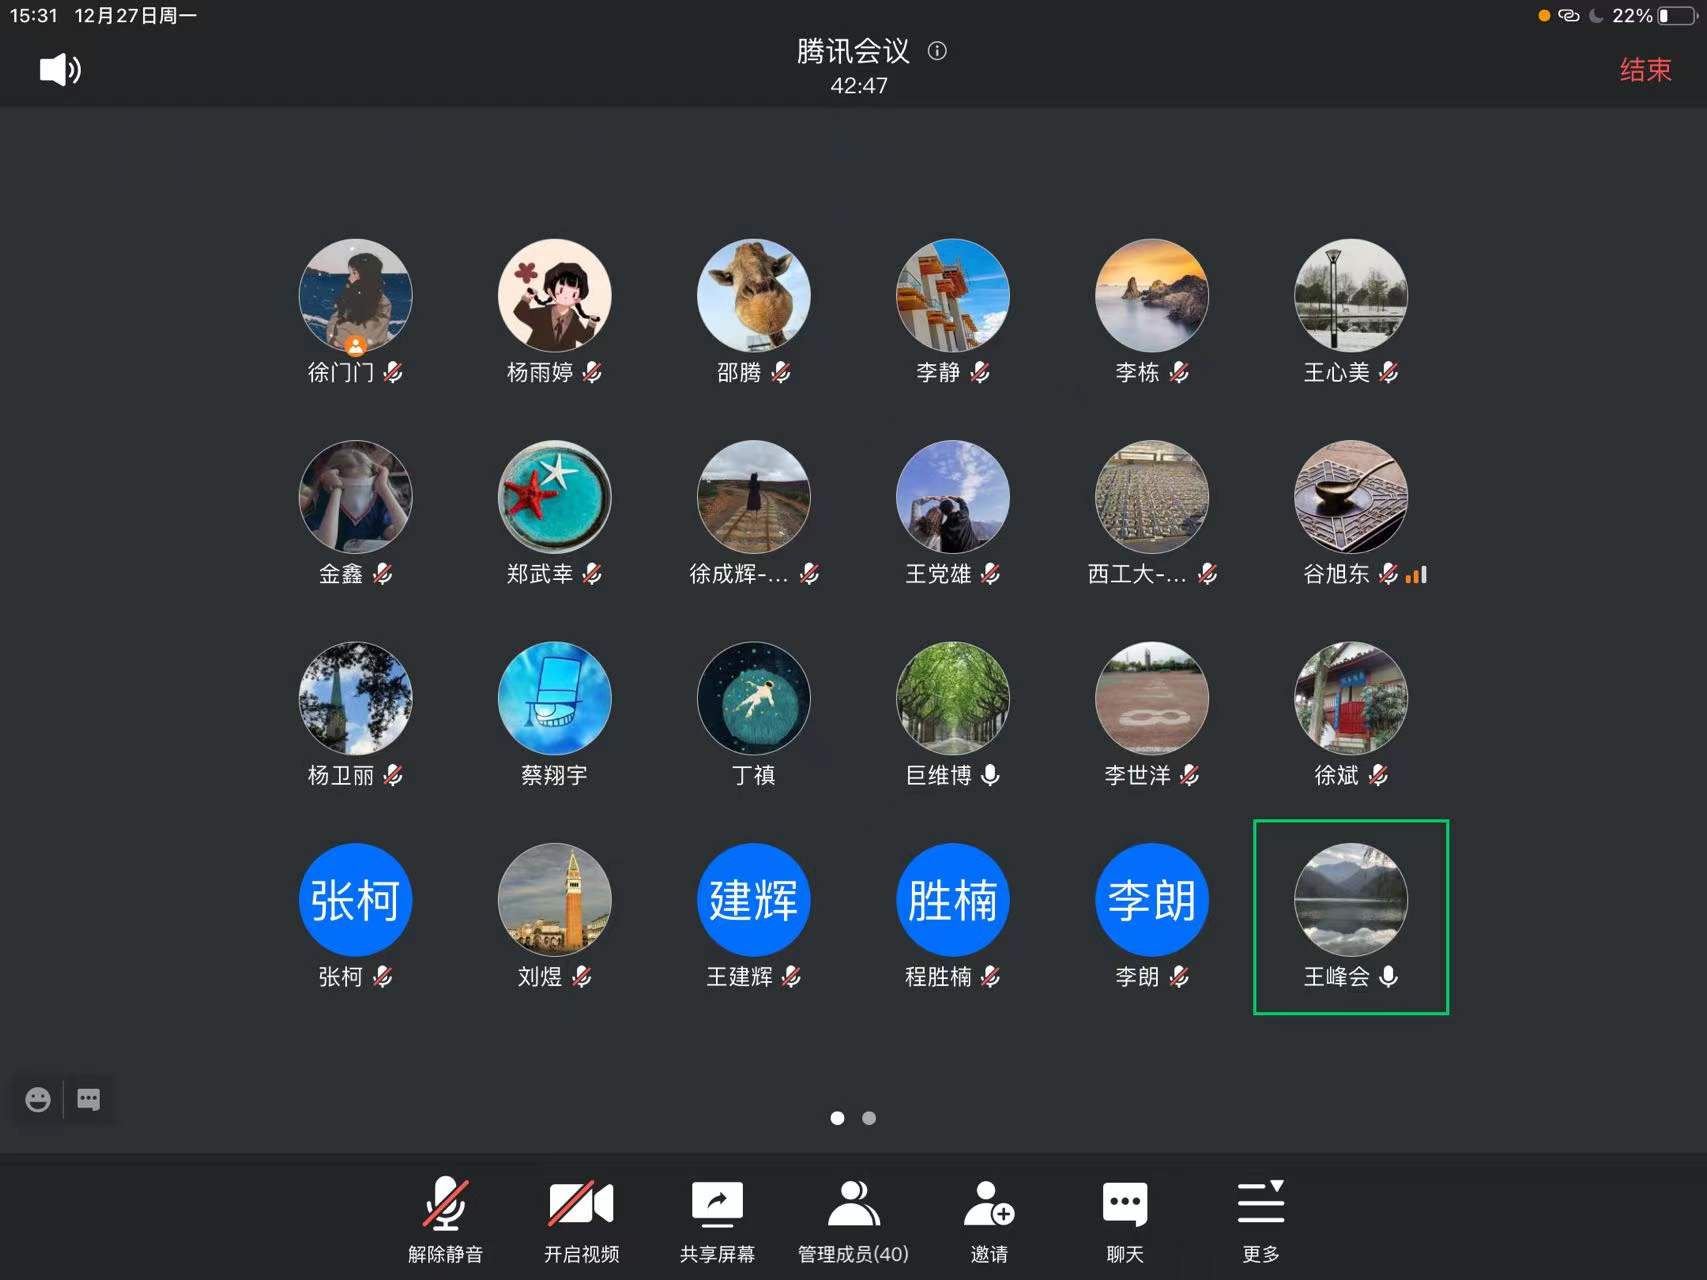Click the red 结束 end meeting button
1707x1280 pixels.
click(x=1644, y=70)
